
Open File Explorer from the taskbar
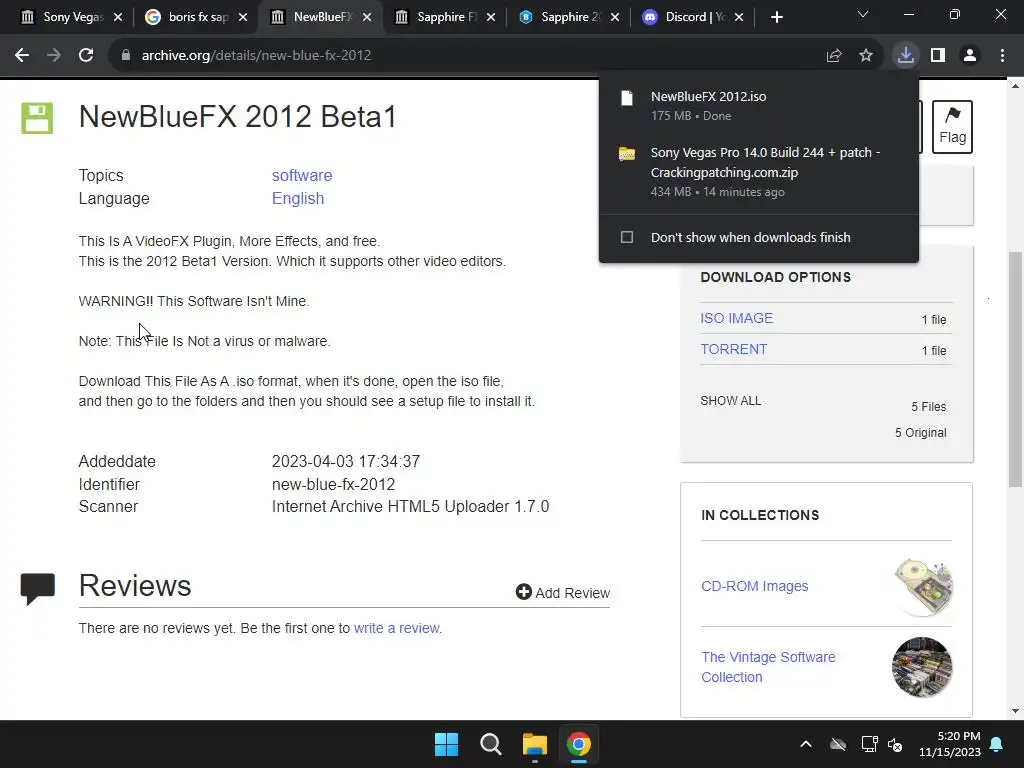click(x=535, y=744)
